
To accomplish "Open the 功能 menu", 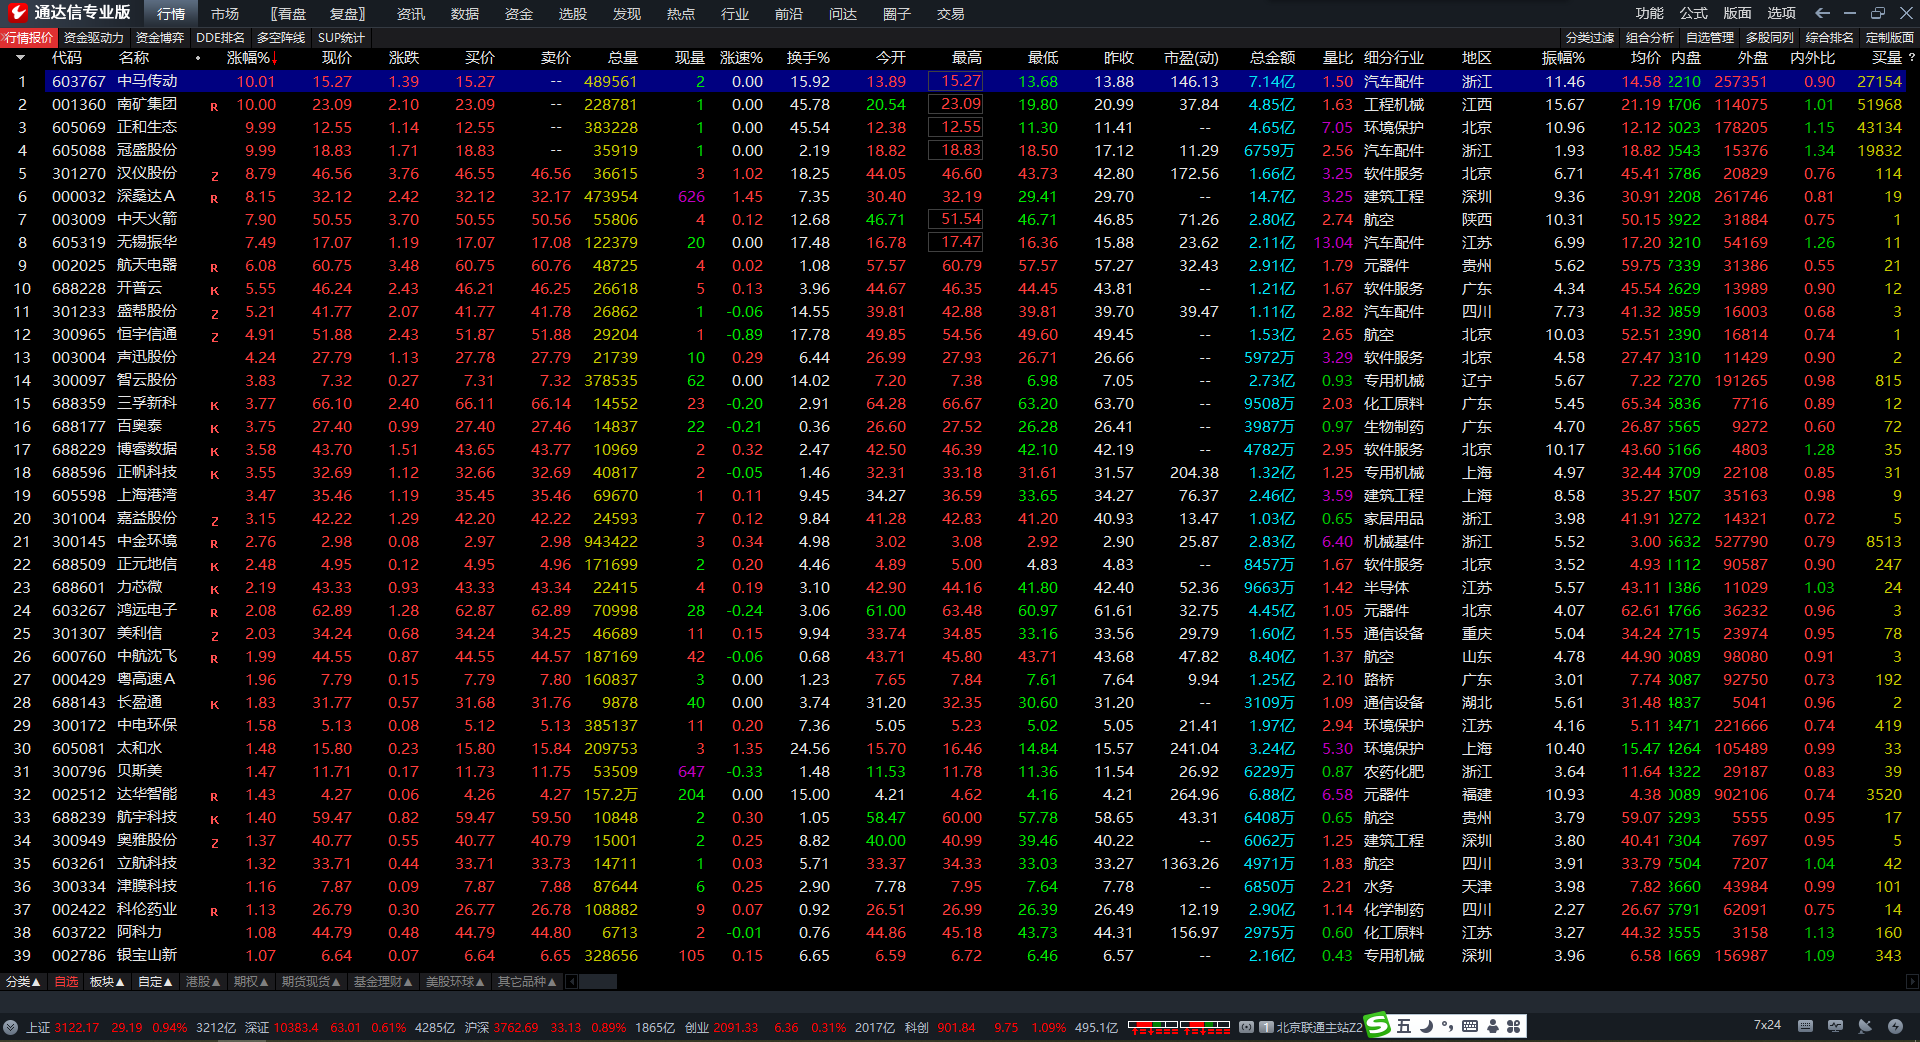I will pos(1650,13).
